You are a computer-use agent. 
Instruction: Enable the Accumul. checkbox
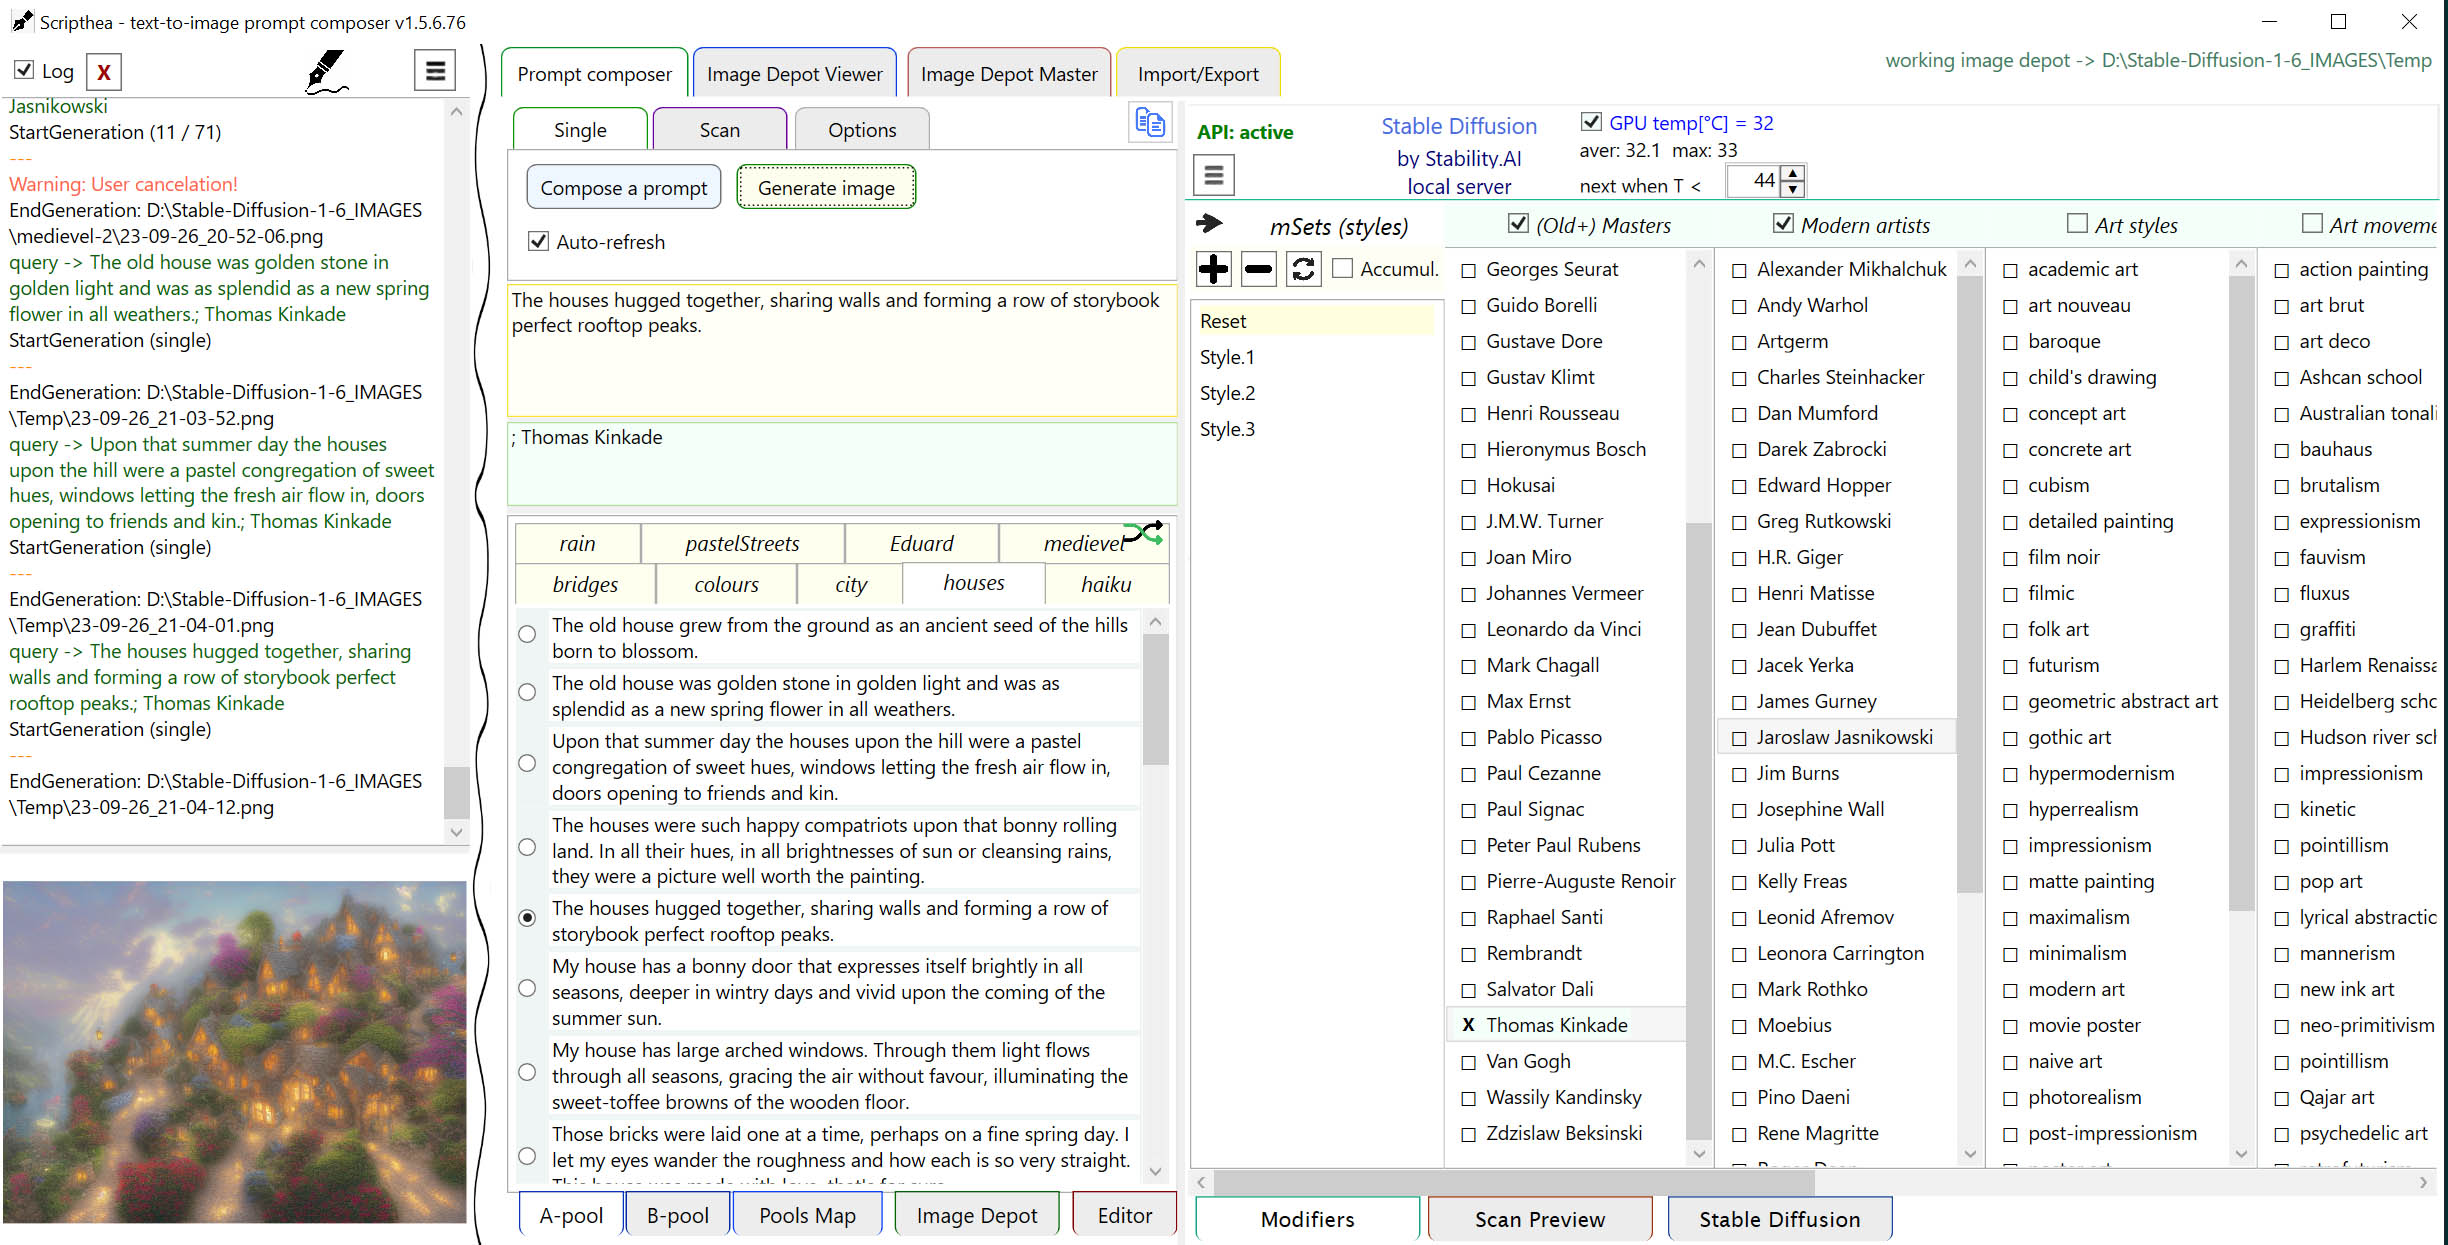coord(1343,268)
